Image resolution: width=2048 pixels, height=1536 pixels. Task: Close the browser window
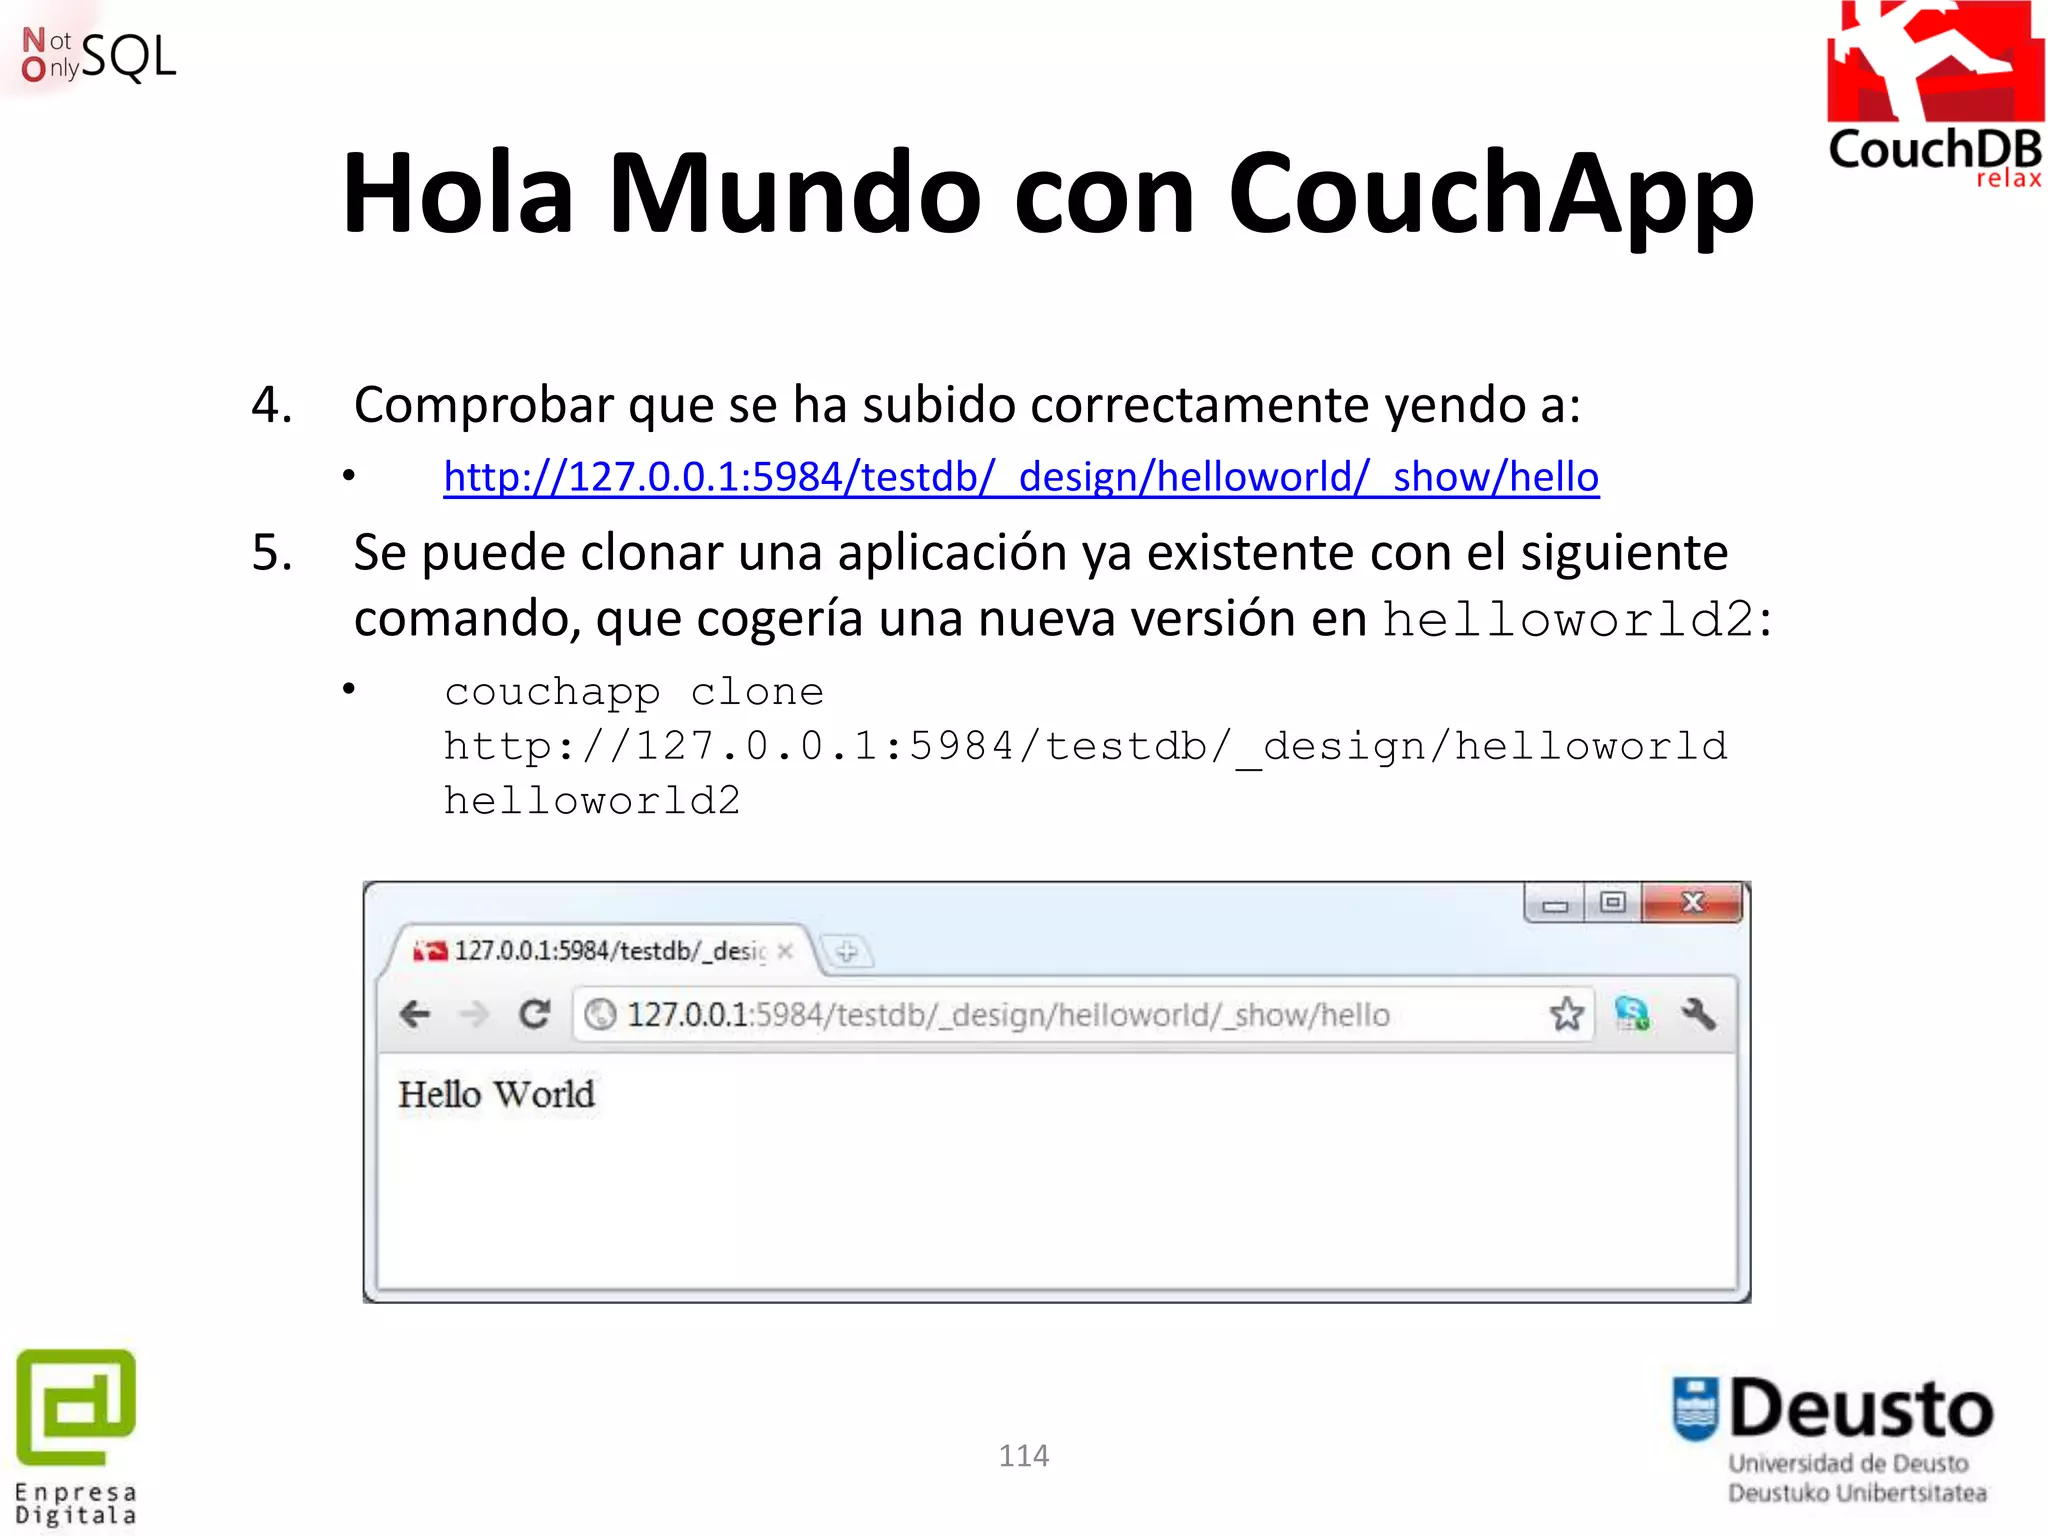pyautogui.click(x=1692, y=903)
